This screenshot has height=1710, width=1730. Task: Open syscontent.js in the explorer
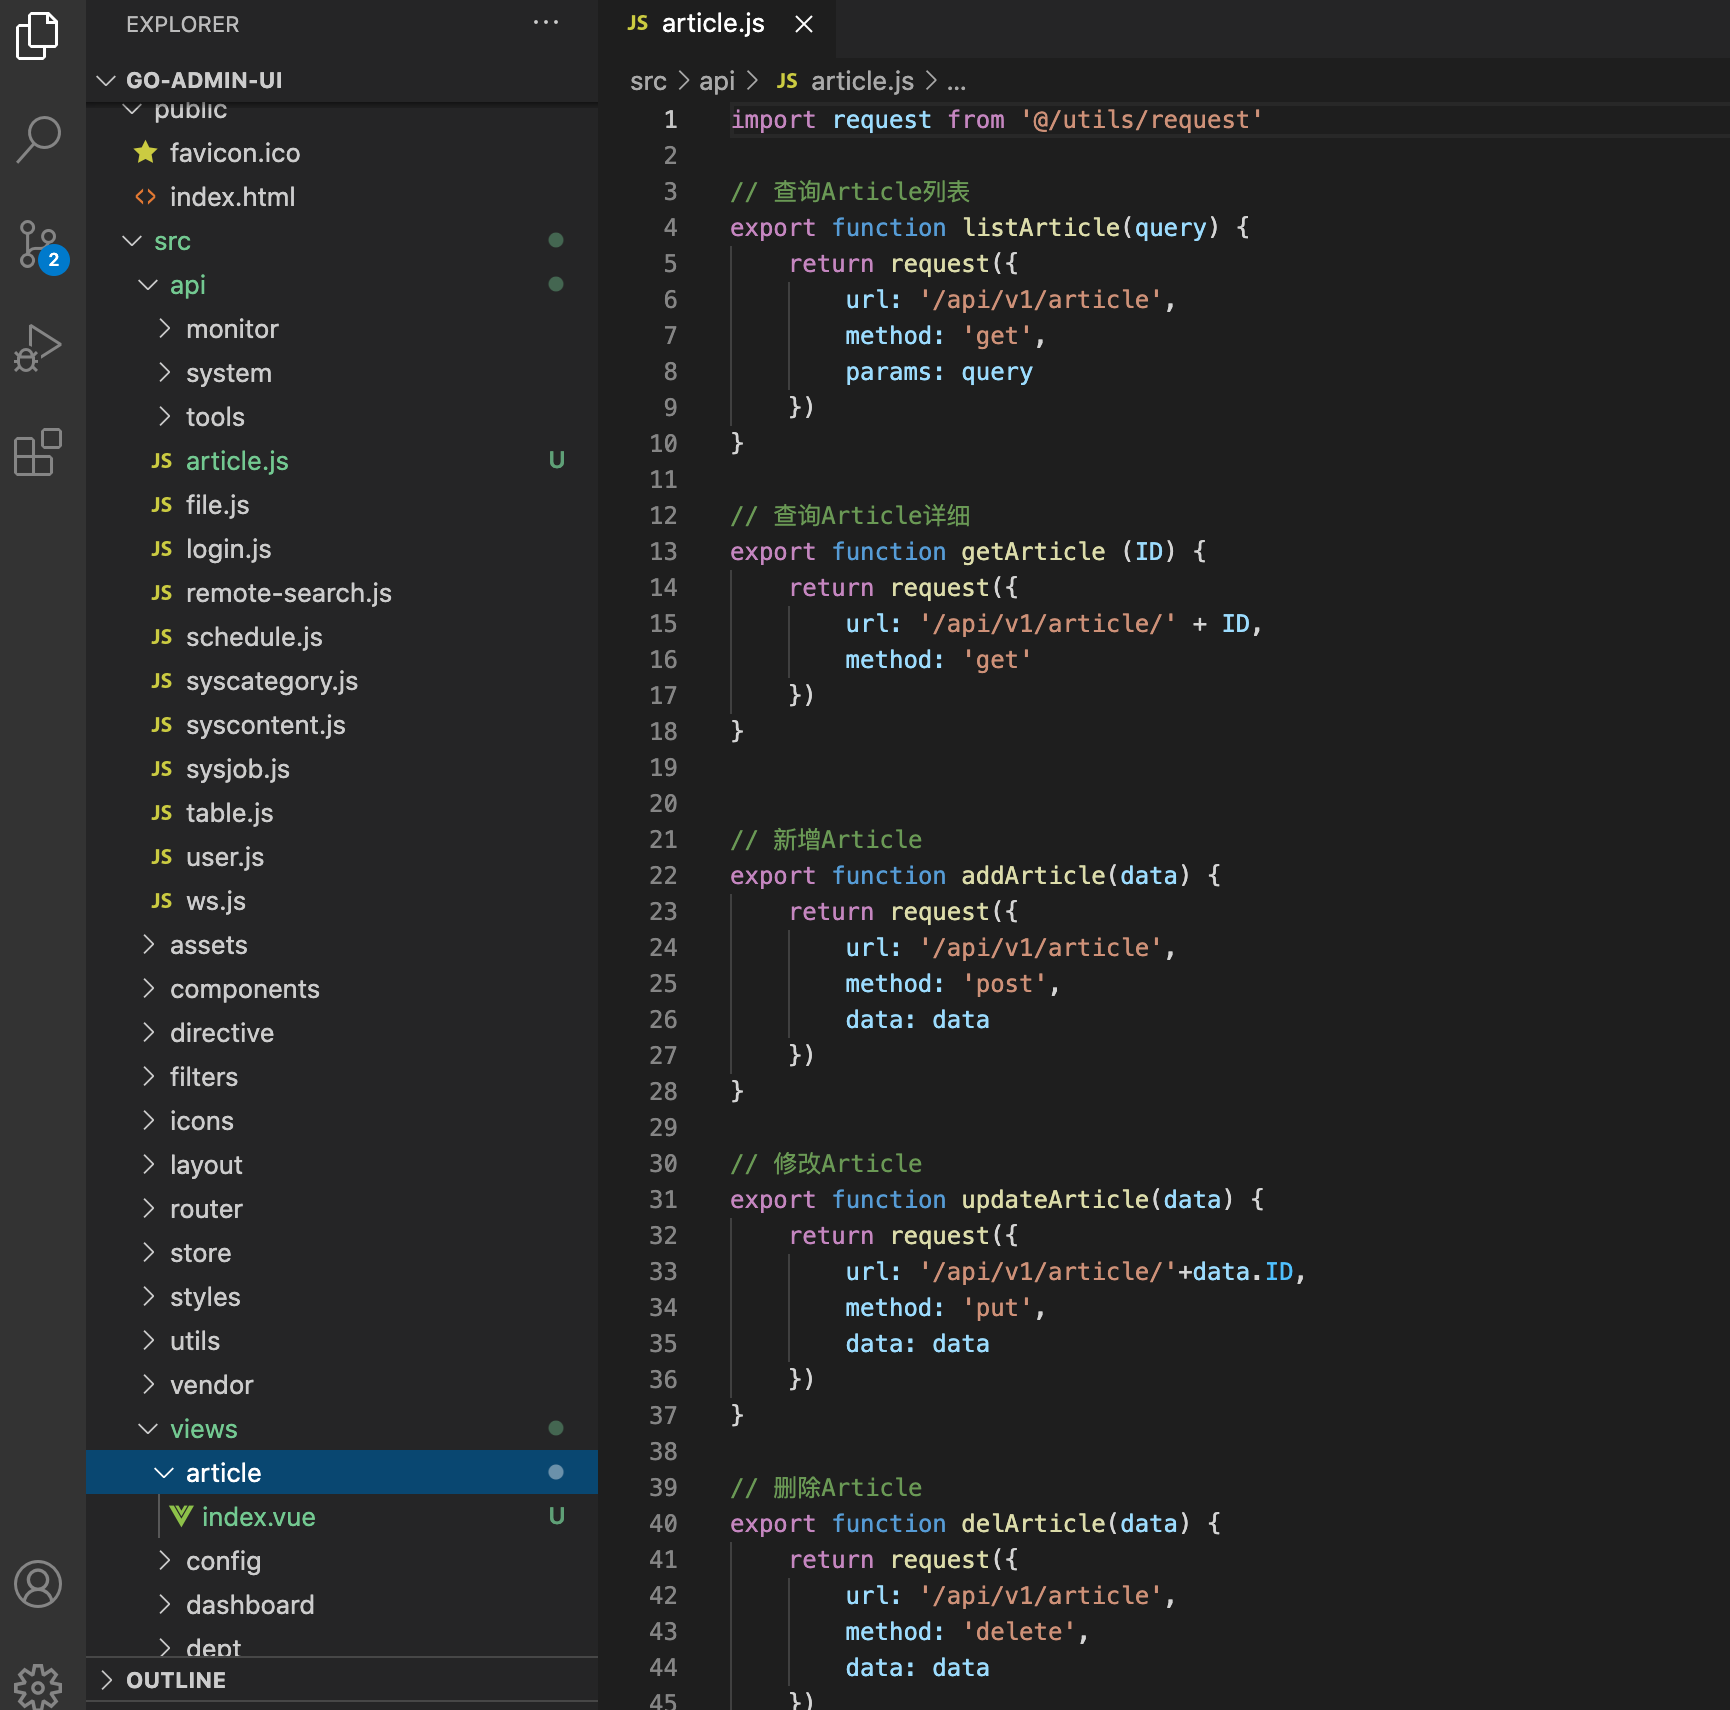[x=342, y=725]
